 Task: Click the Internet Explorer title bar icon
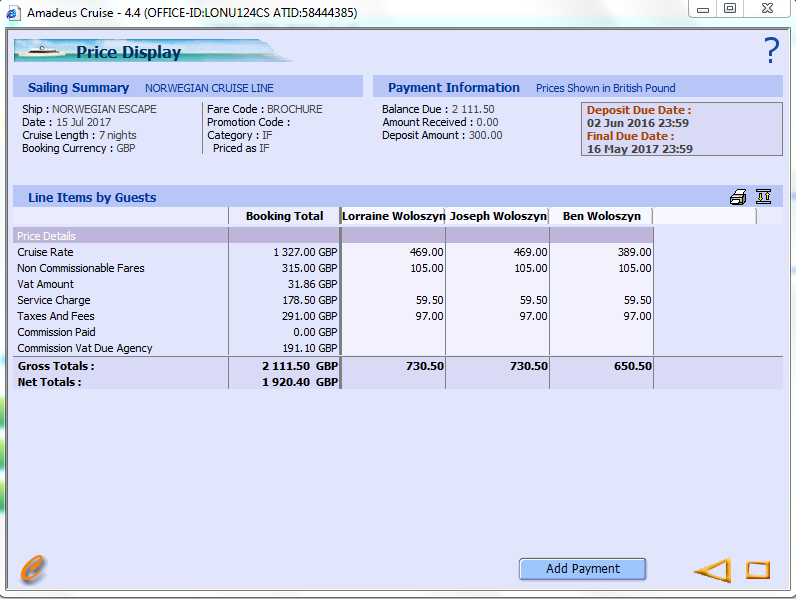[13, 13]
